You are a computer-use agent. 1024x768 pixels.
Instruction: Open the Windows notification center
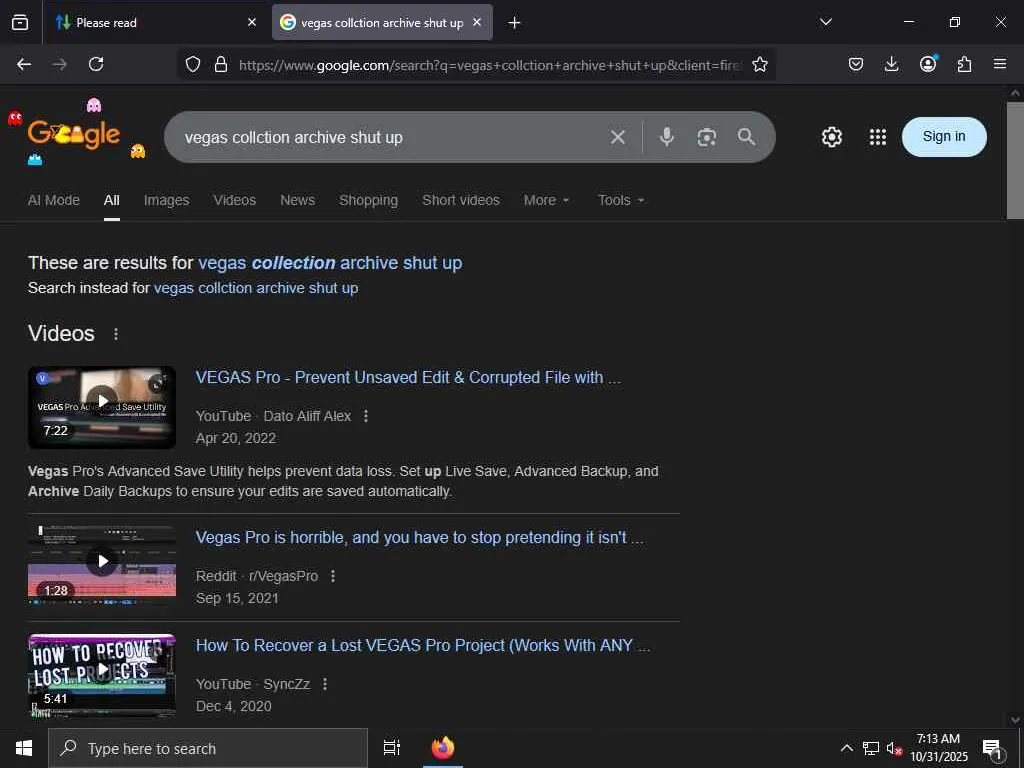click(x=992, y=749)
